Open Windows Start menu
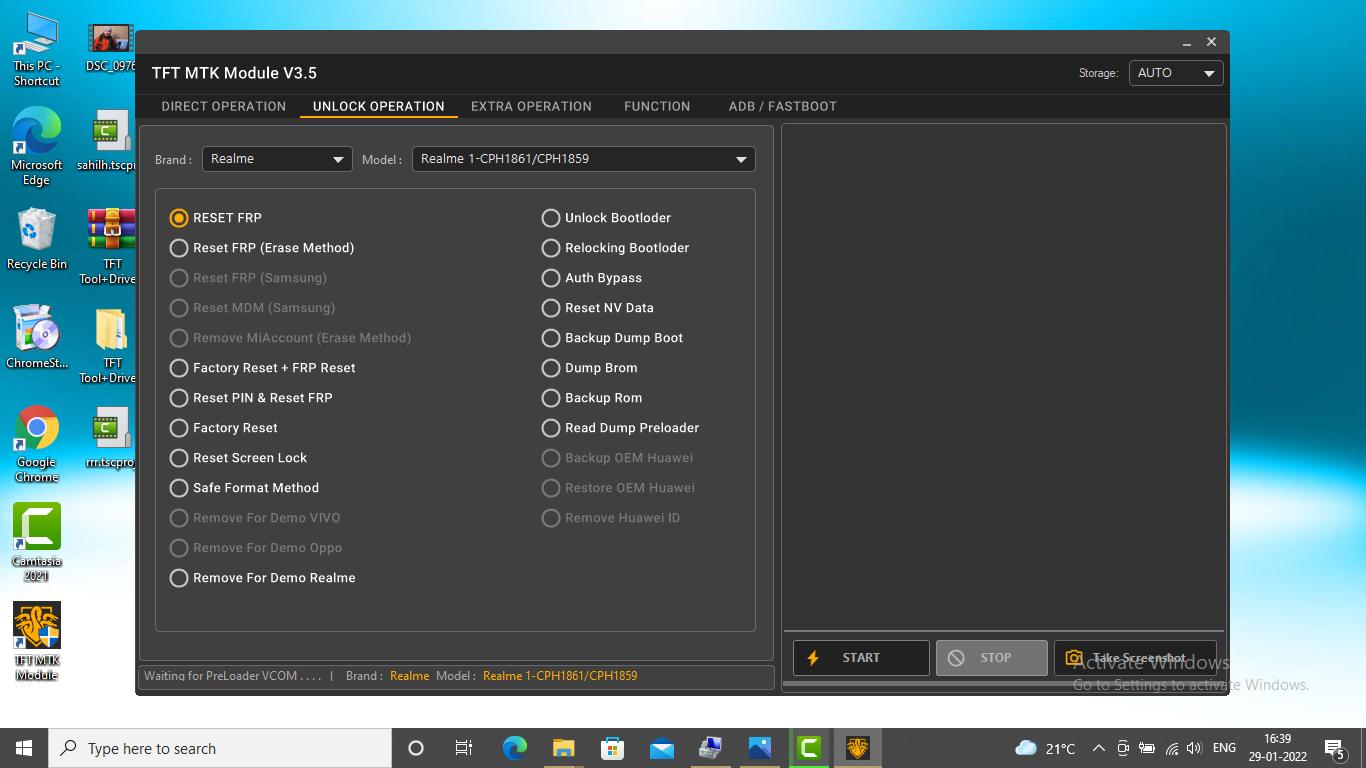Image resolution: width=1366 pixels, height=768 pixels. click(24, 748)
